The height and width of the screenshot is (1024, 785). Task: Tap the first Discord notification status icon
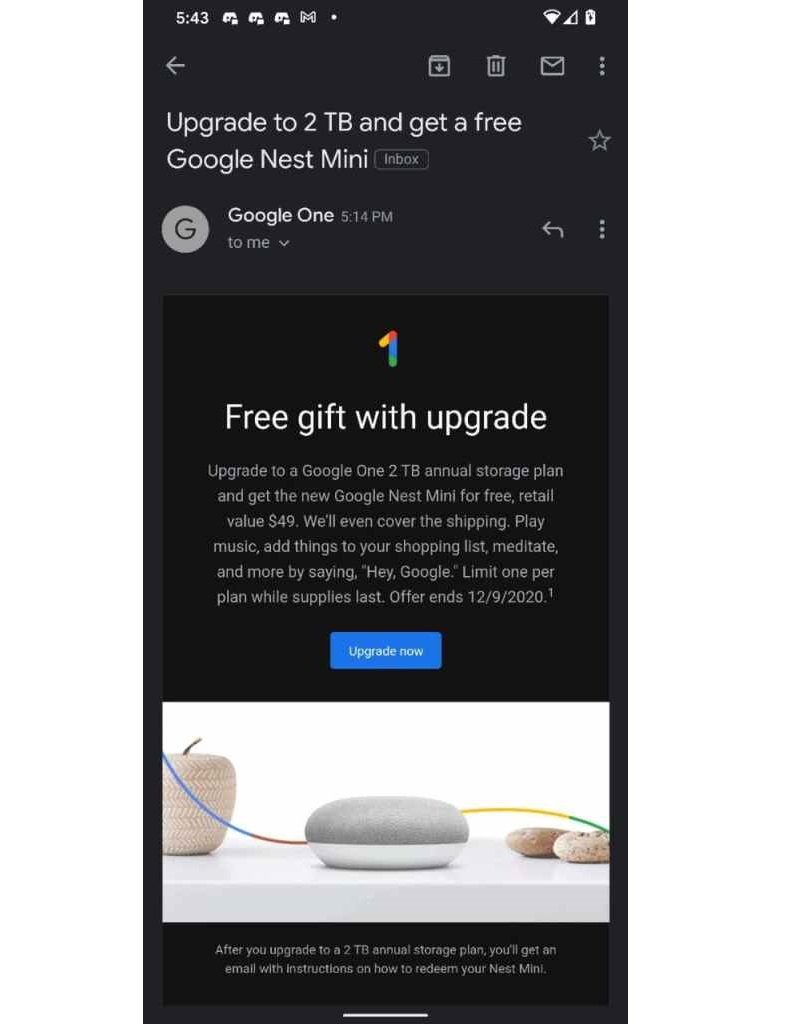point(230,18)
